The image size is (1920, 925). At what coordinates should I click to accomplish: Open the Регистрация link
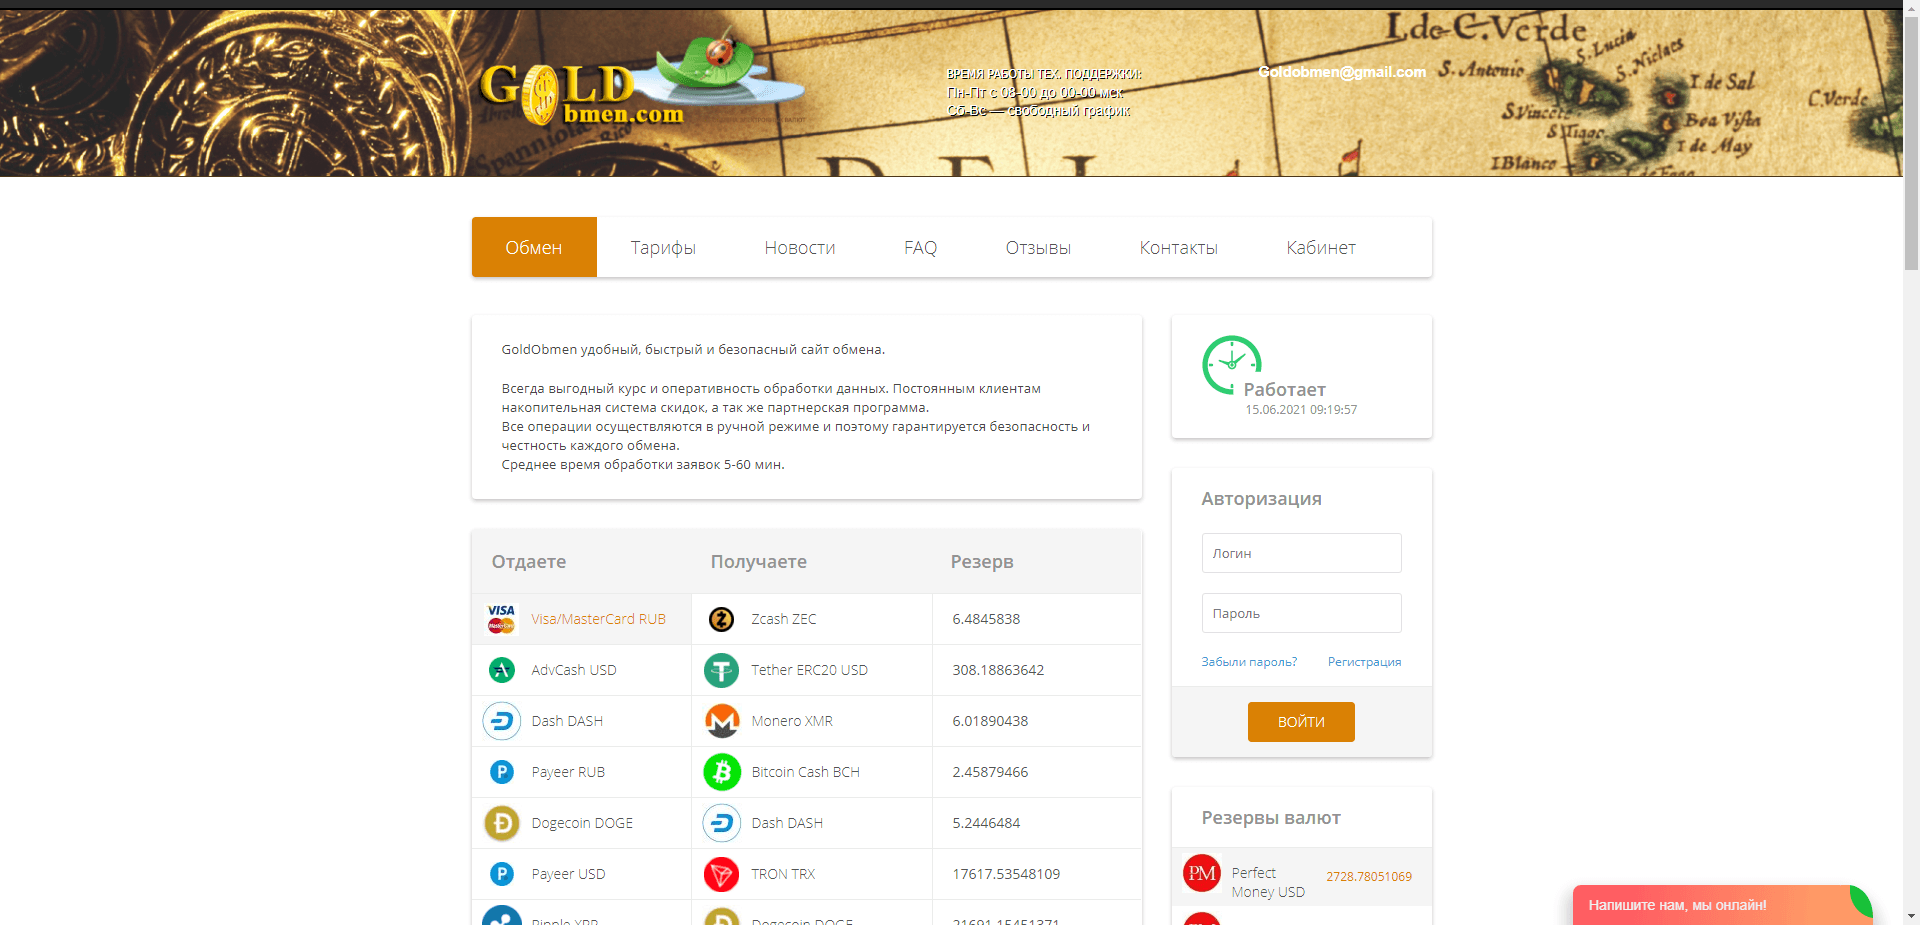click(x=1364, y=662)
